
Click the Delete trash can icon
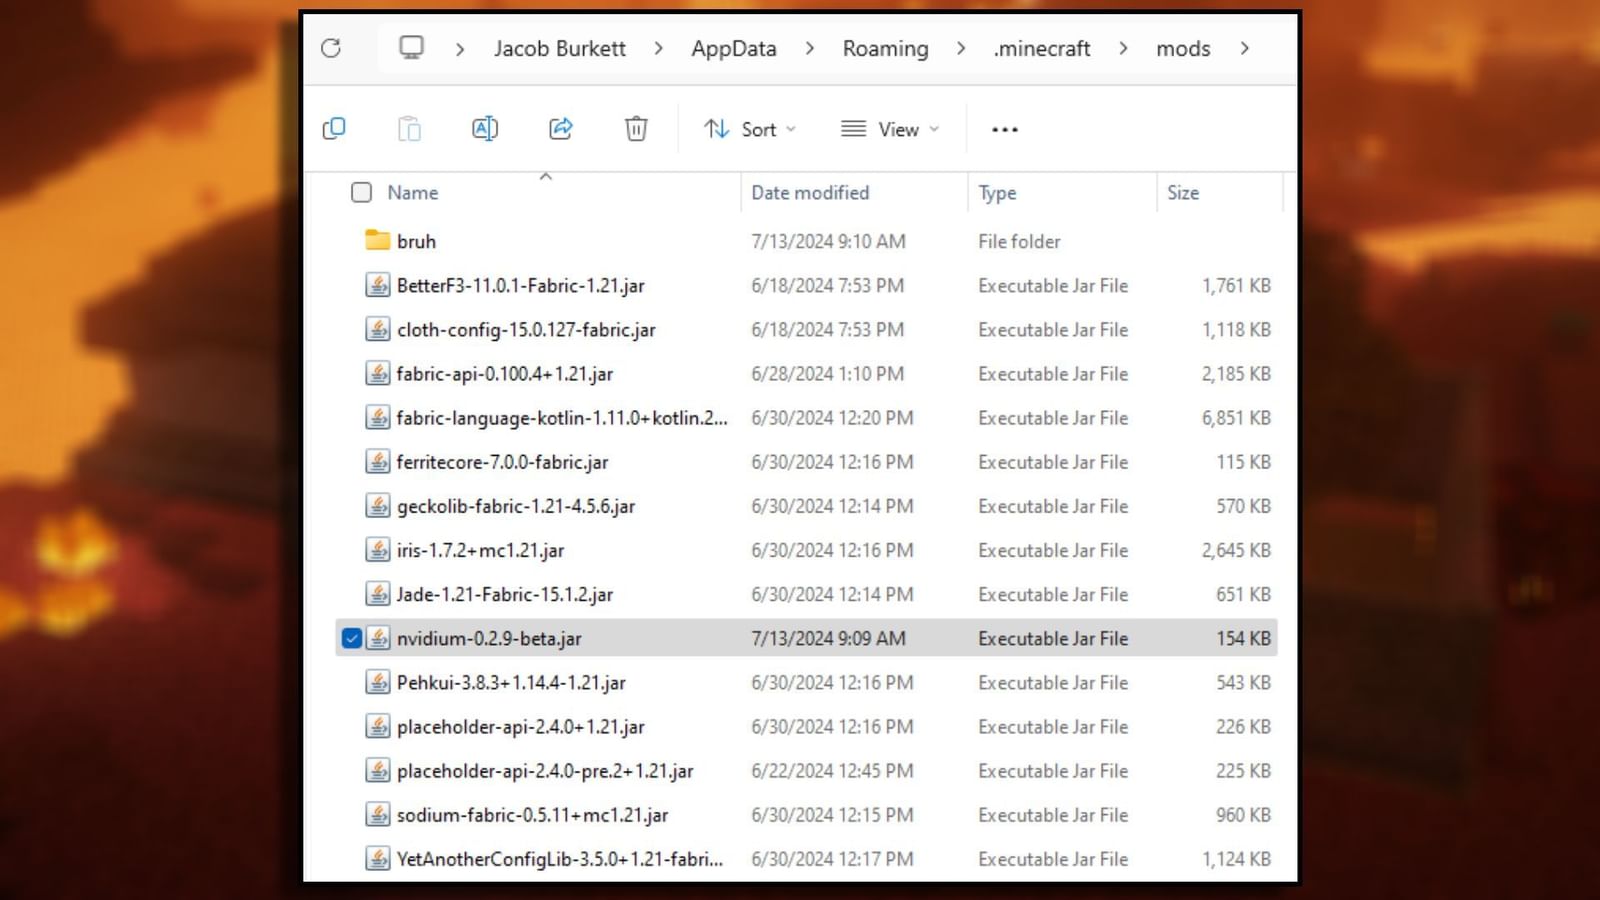(636, 129)
